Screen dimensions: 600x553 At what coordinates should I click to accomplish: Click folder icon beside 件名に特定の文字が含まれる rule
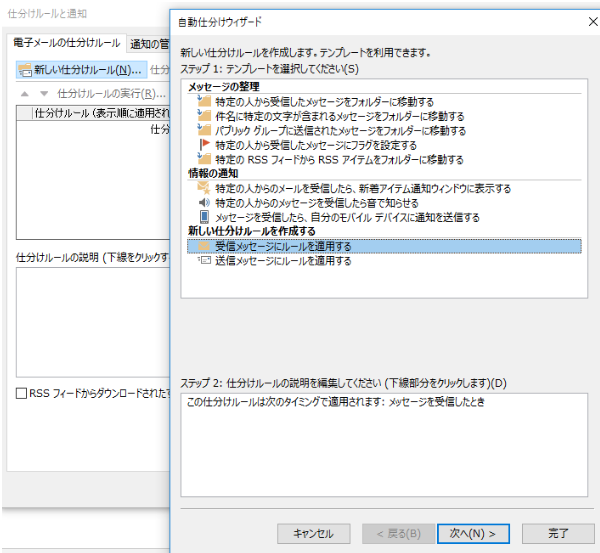[x=204, y=116]
